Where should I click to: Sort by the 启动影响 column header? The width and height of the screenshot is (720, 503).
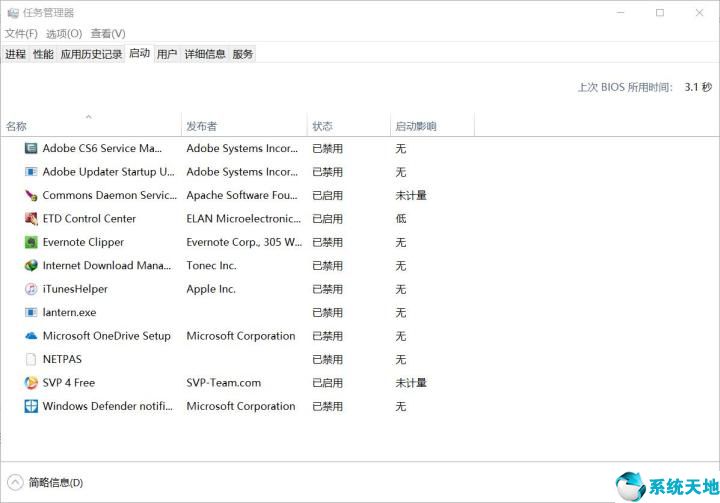(432, 125)
